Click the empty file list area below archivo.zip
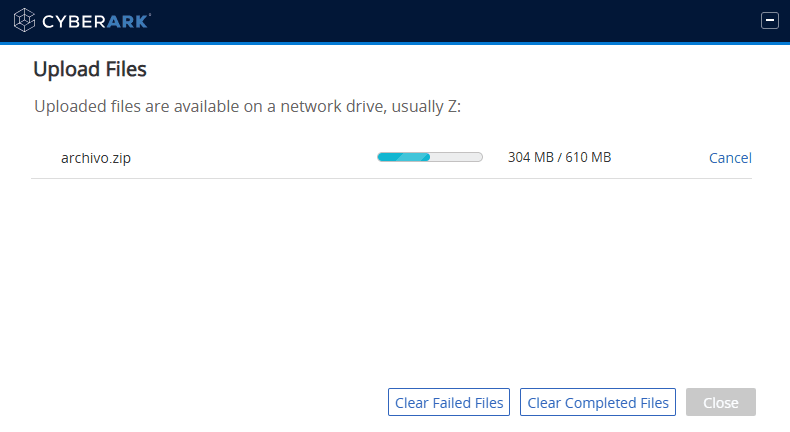Image resolution: width=790 pixels, height=432 pixels. (x=391, y=277)
